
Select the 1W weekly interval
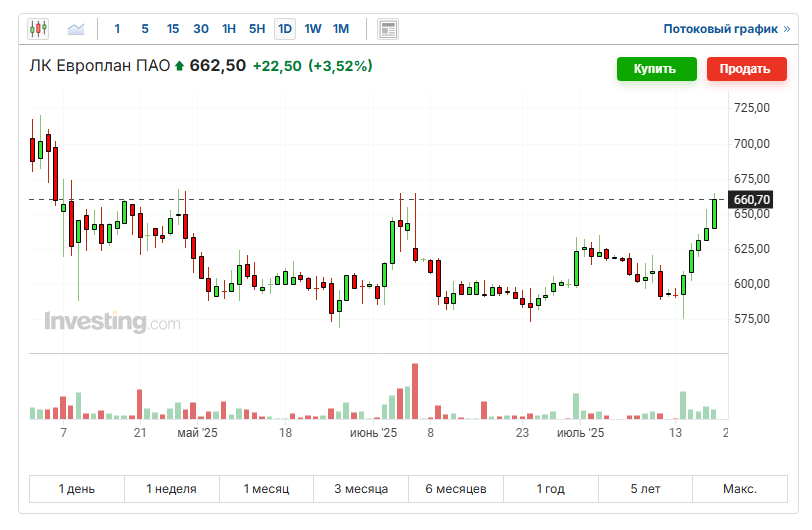(313, 29)
